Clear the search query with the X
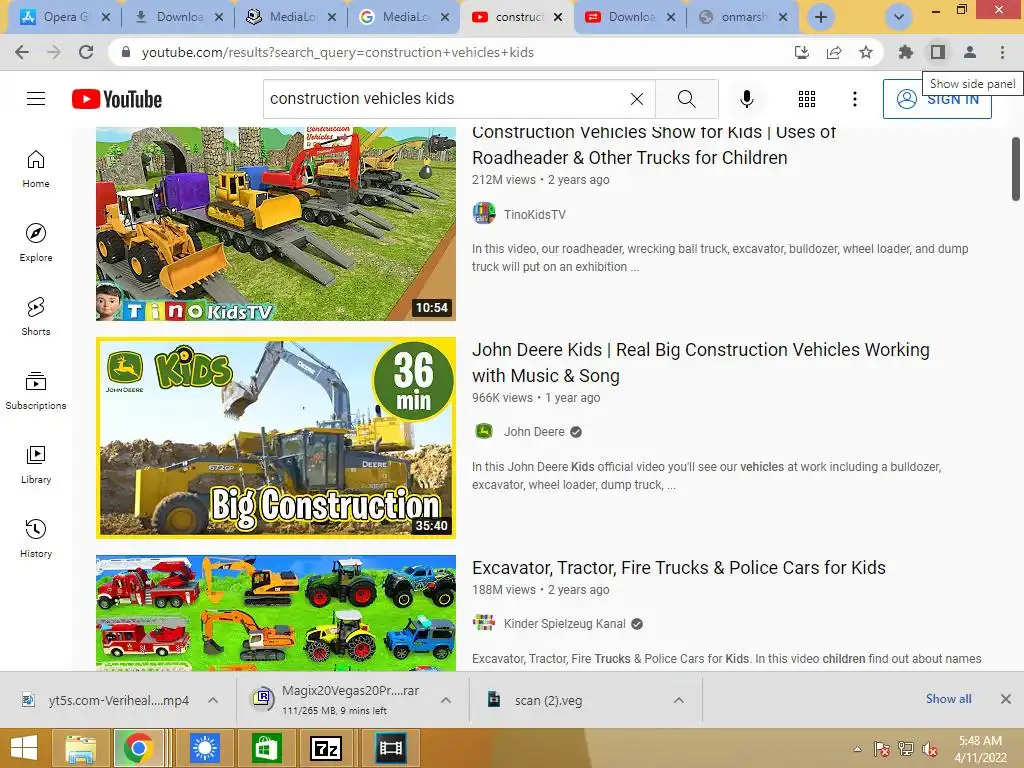This screenshot has height=768, width=1024. 637,99
